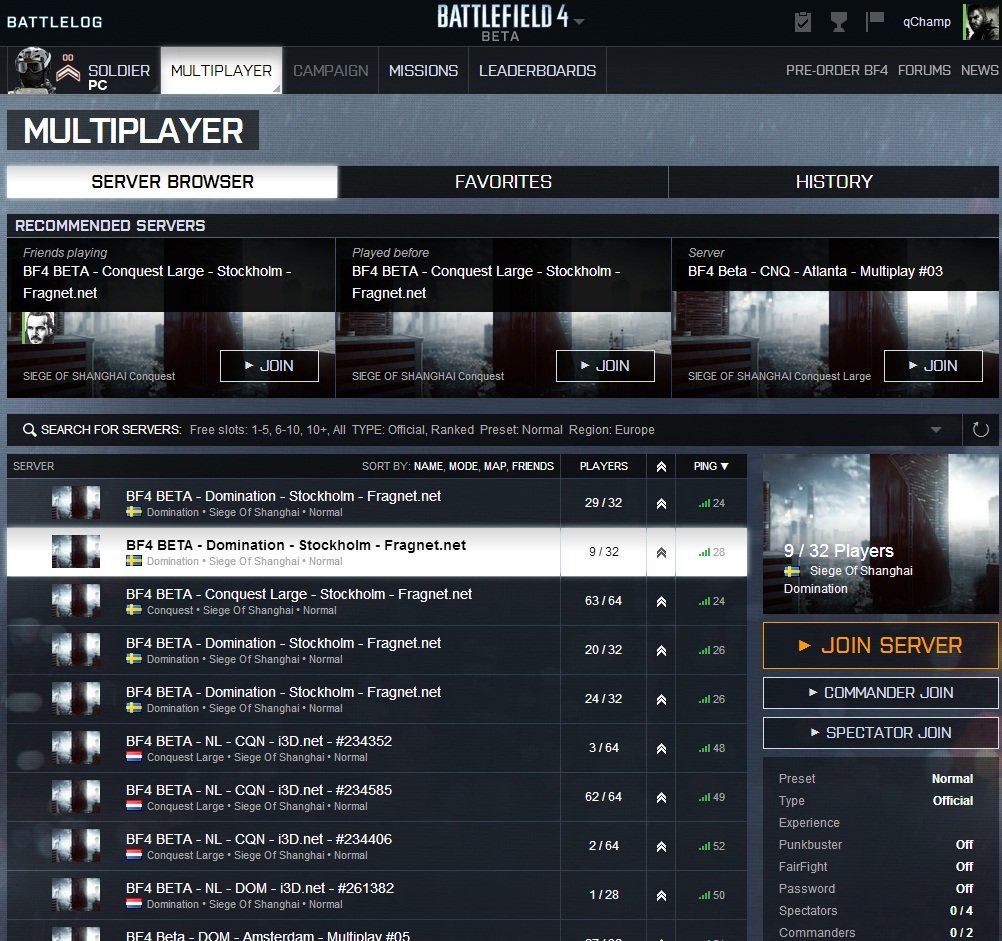Click the search magnifier icon
Viewport: 1002px width, 941px height.
(29, 429)
